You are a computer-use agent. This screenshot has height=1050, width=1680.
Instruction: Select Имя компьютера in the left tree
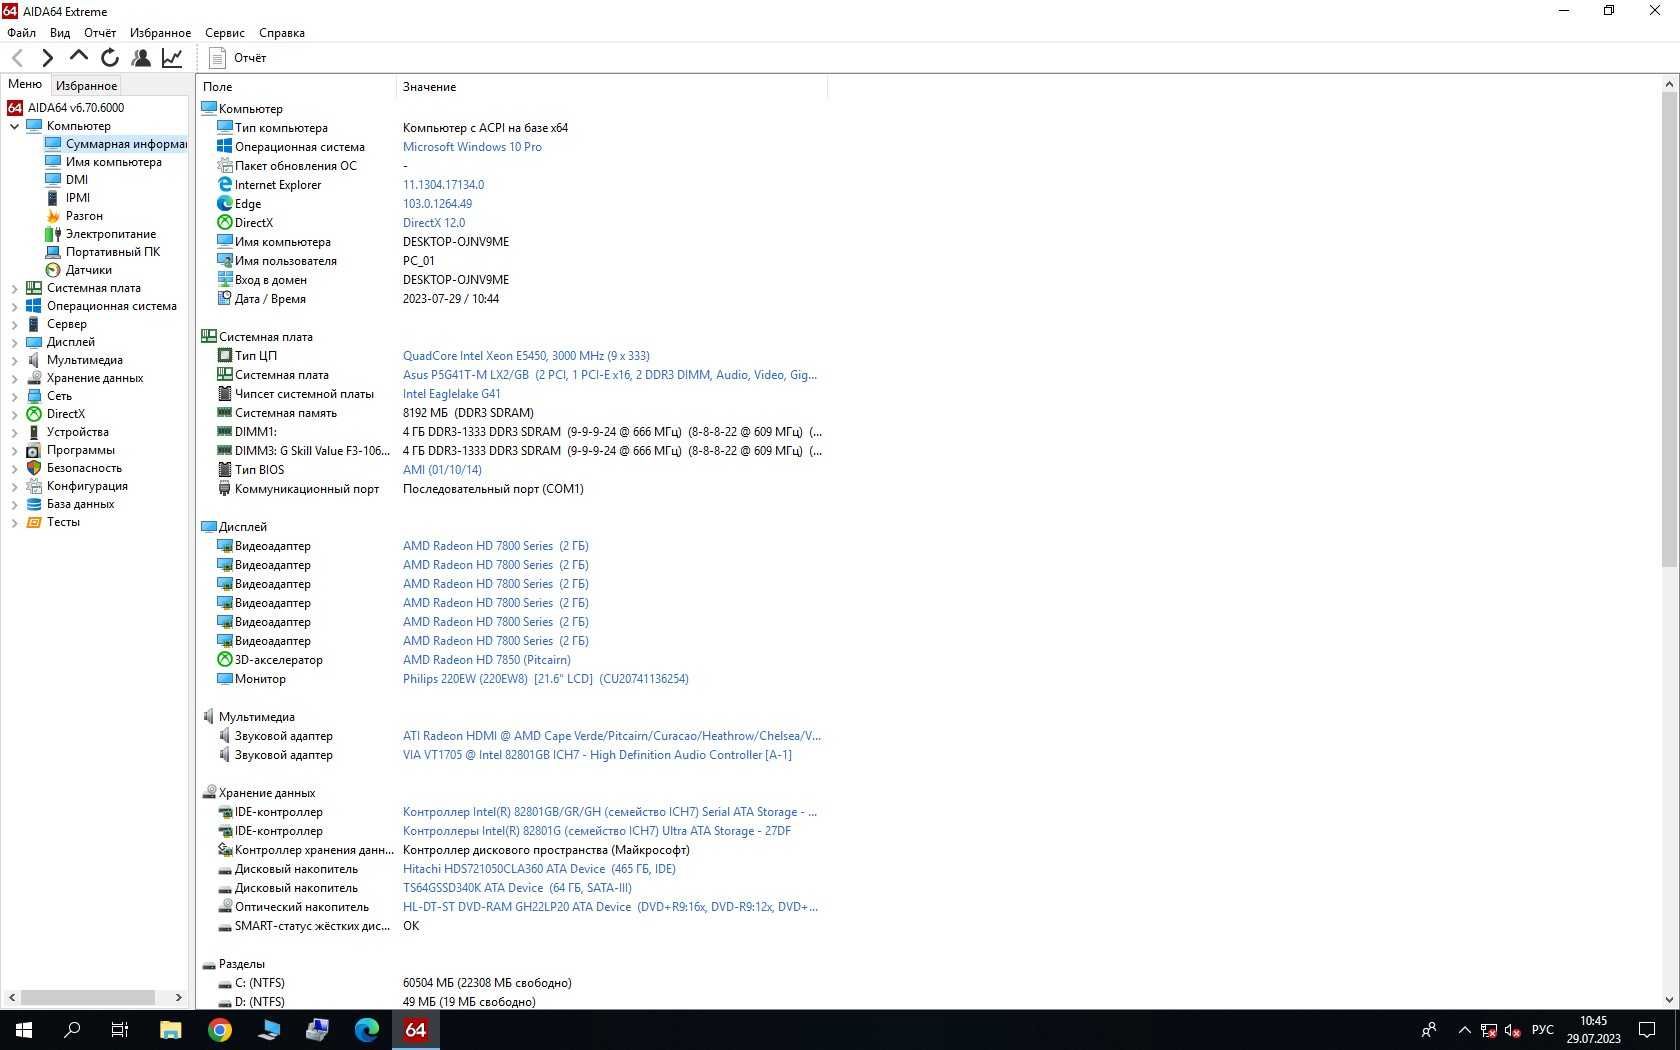113,162
